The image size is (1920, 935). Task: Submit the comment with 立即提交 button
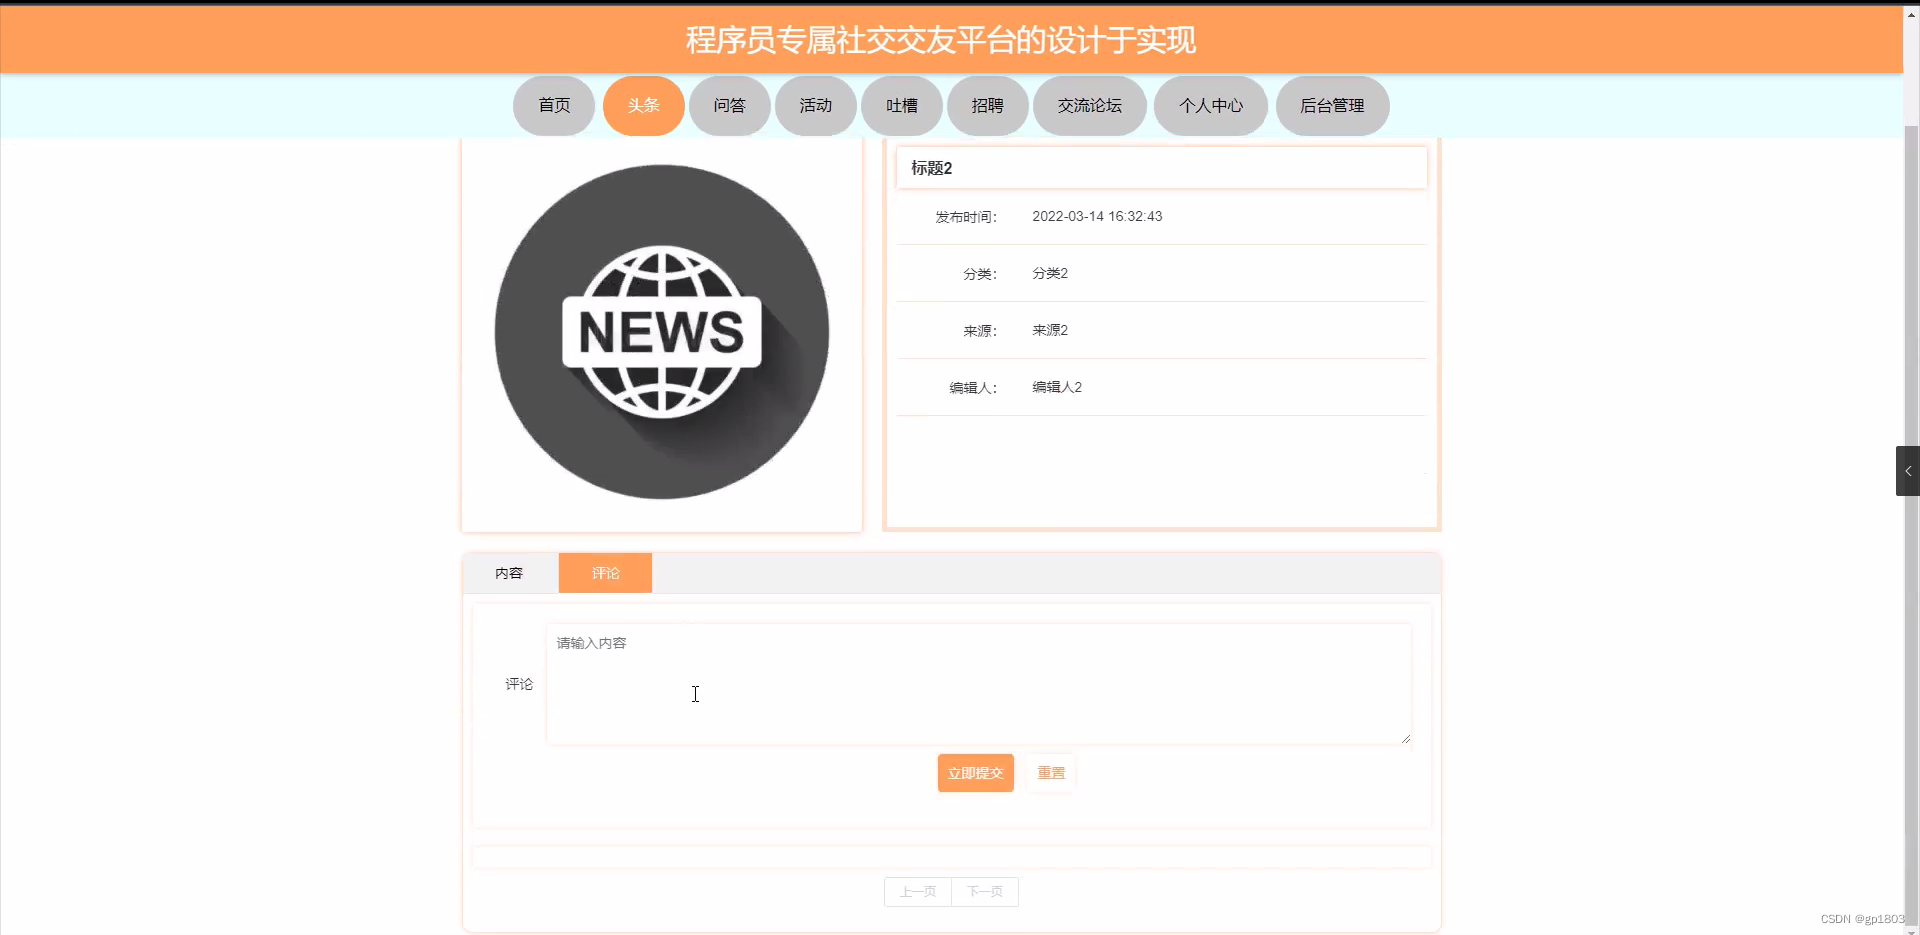pos(975,772)
